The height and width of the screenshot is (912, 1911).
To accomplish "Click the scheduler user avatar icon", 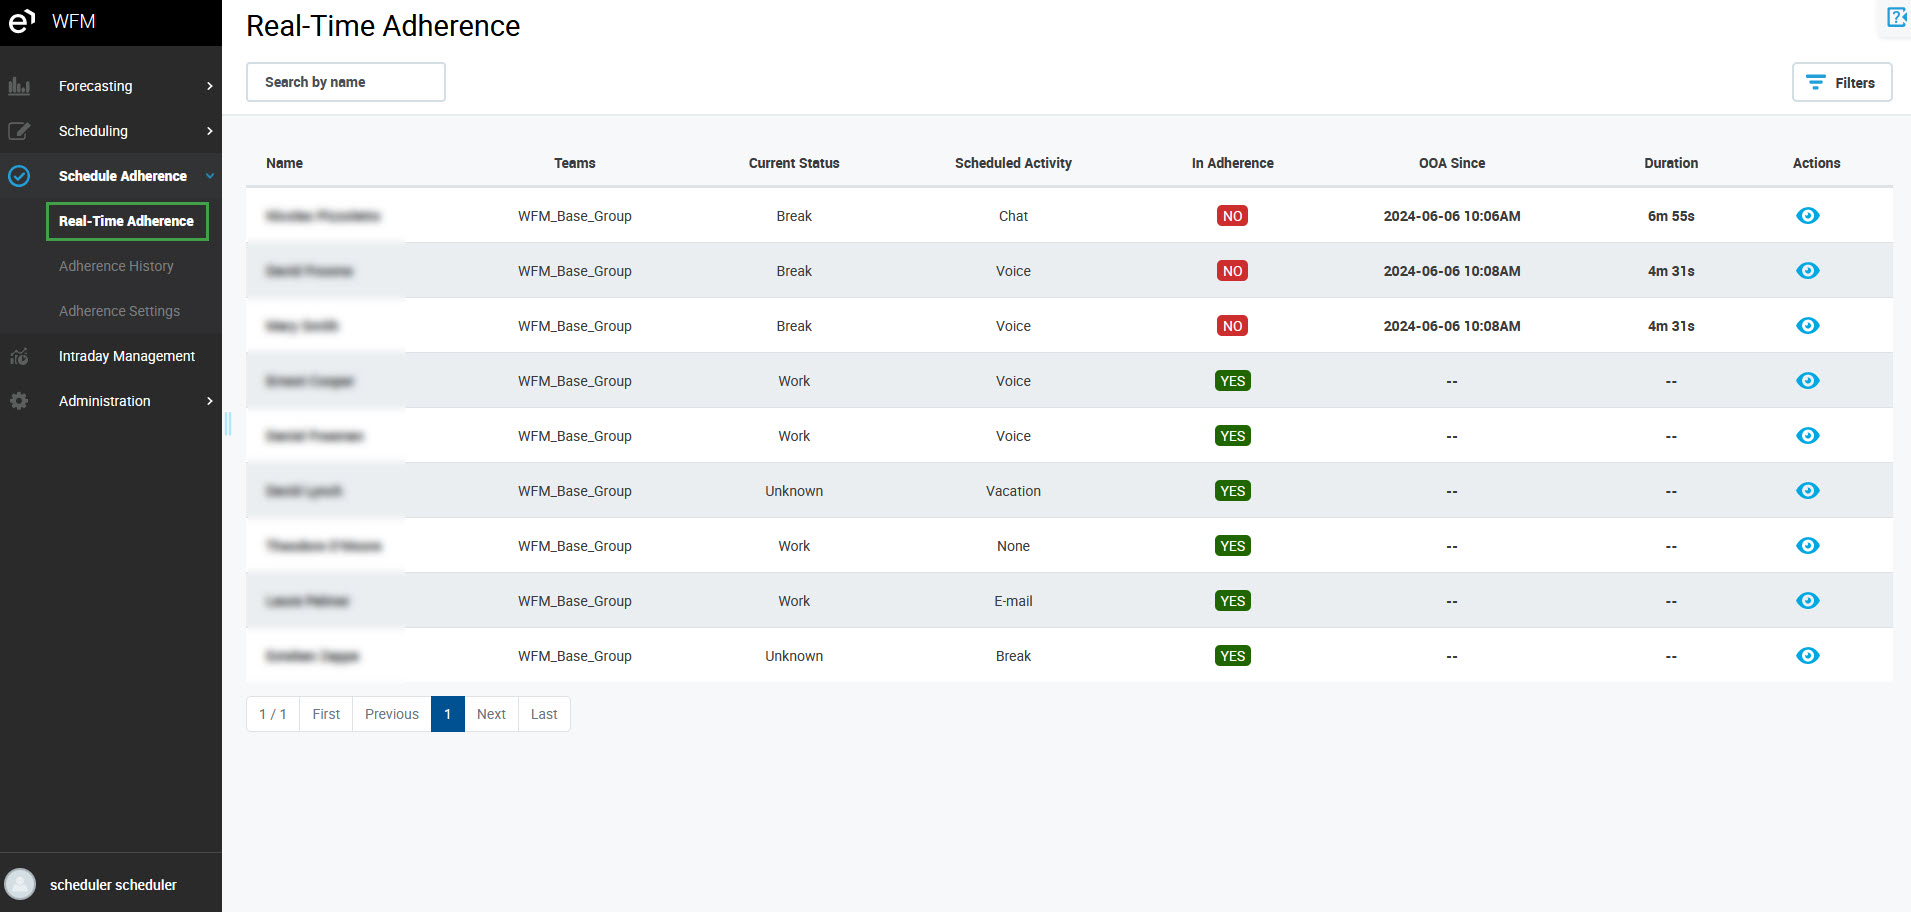I will point(20,884).
